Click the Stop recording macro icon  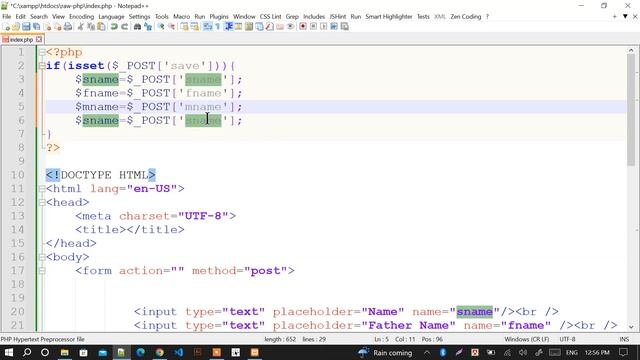click(314, 27)
